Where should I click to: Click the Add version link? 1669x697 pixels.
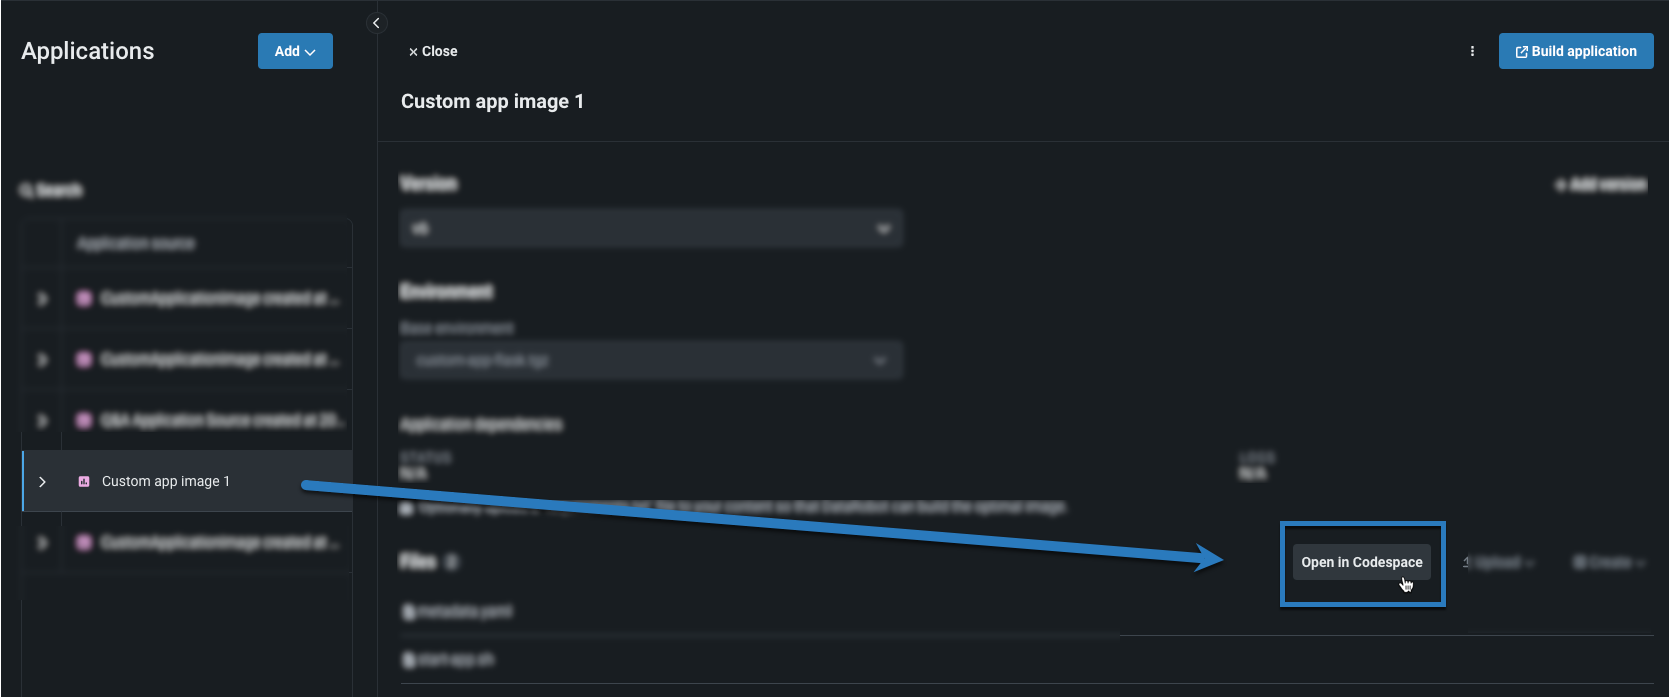click(x=1601, y=184)
